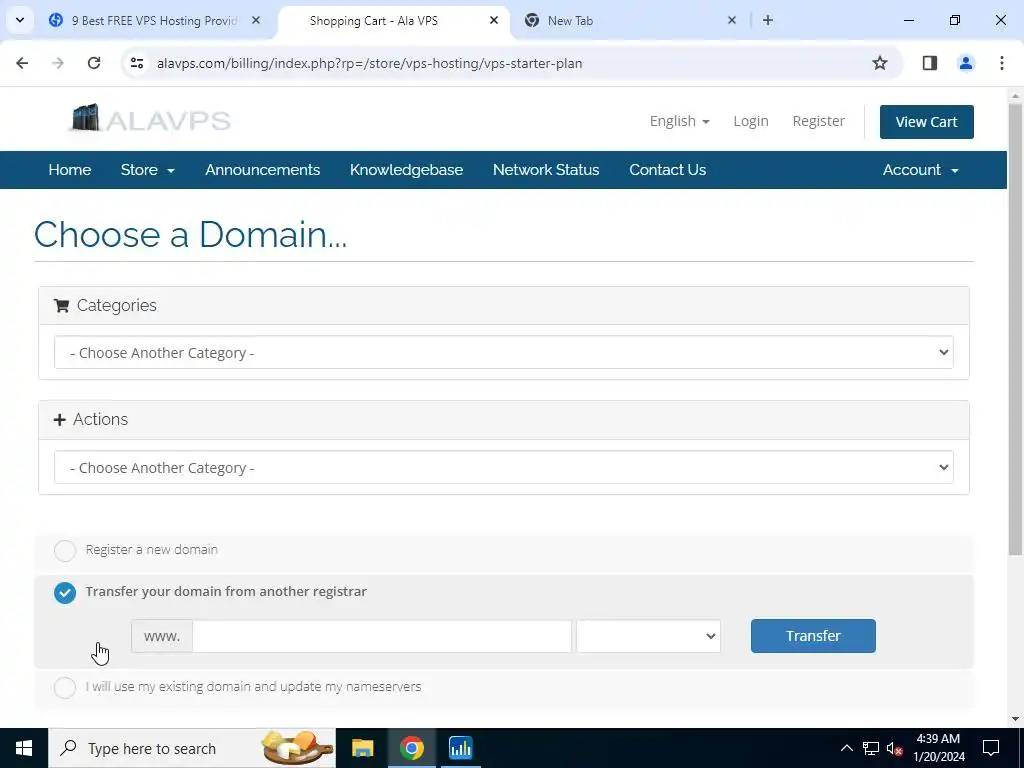Screen dimensions: 1024x768
Task: Reload the page with the refresh icon
Action: [94, 63]
